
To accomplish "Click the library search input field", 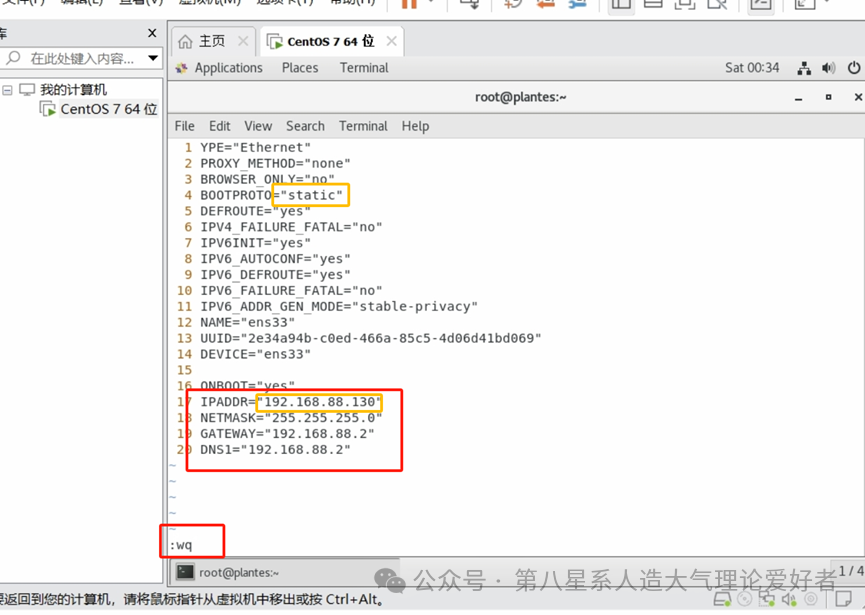I will click(x=82, y=59).
